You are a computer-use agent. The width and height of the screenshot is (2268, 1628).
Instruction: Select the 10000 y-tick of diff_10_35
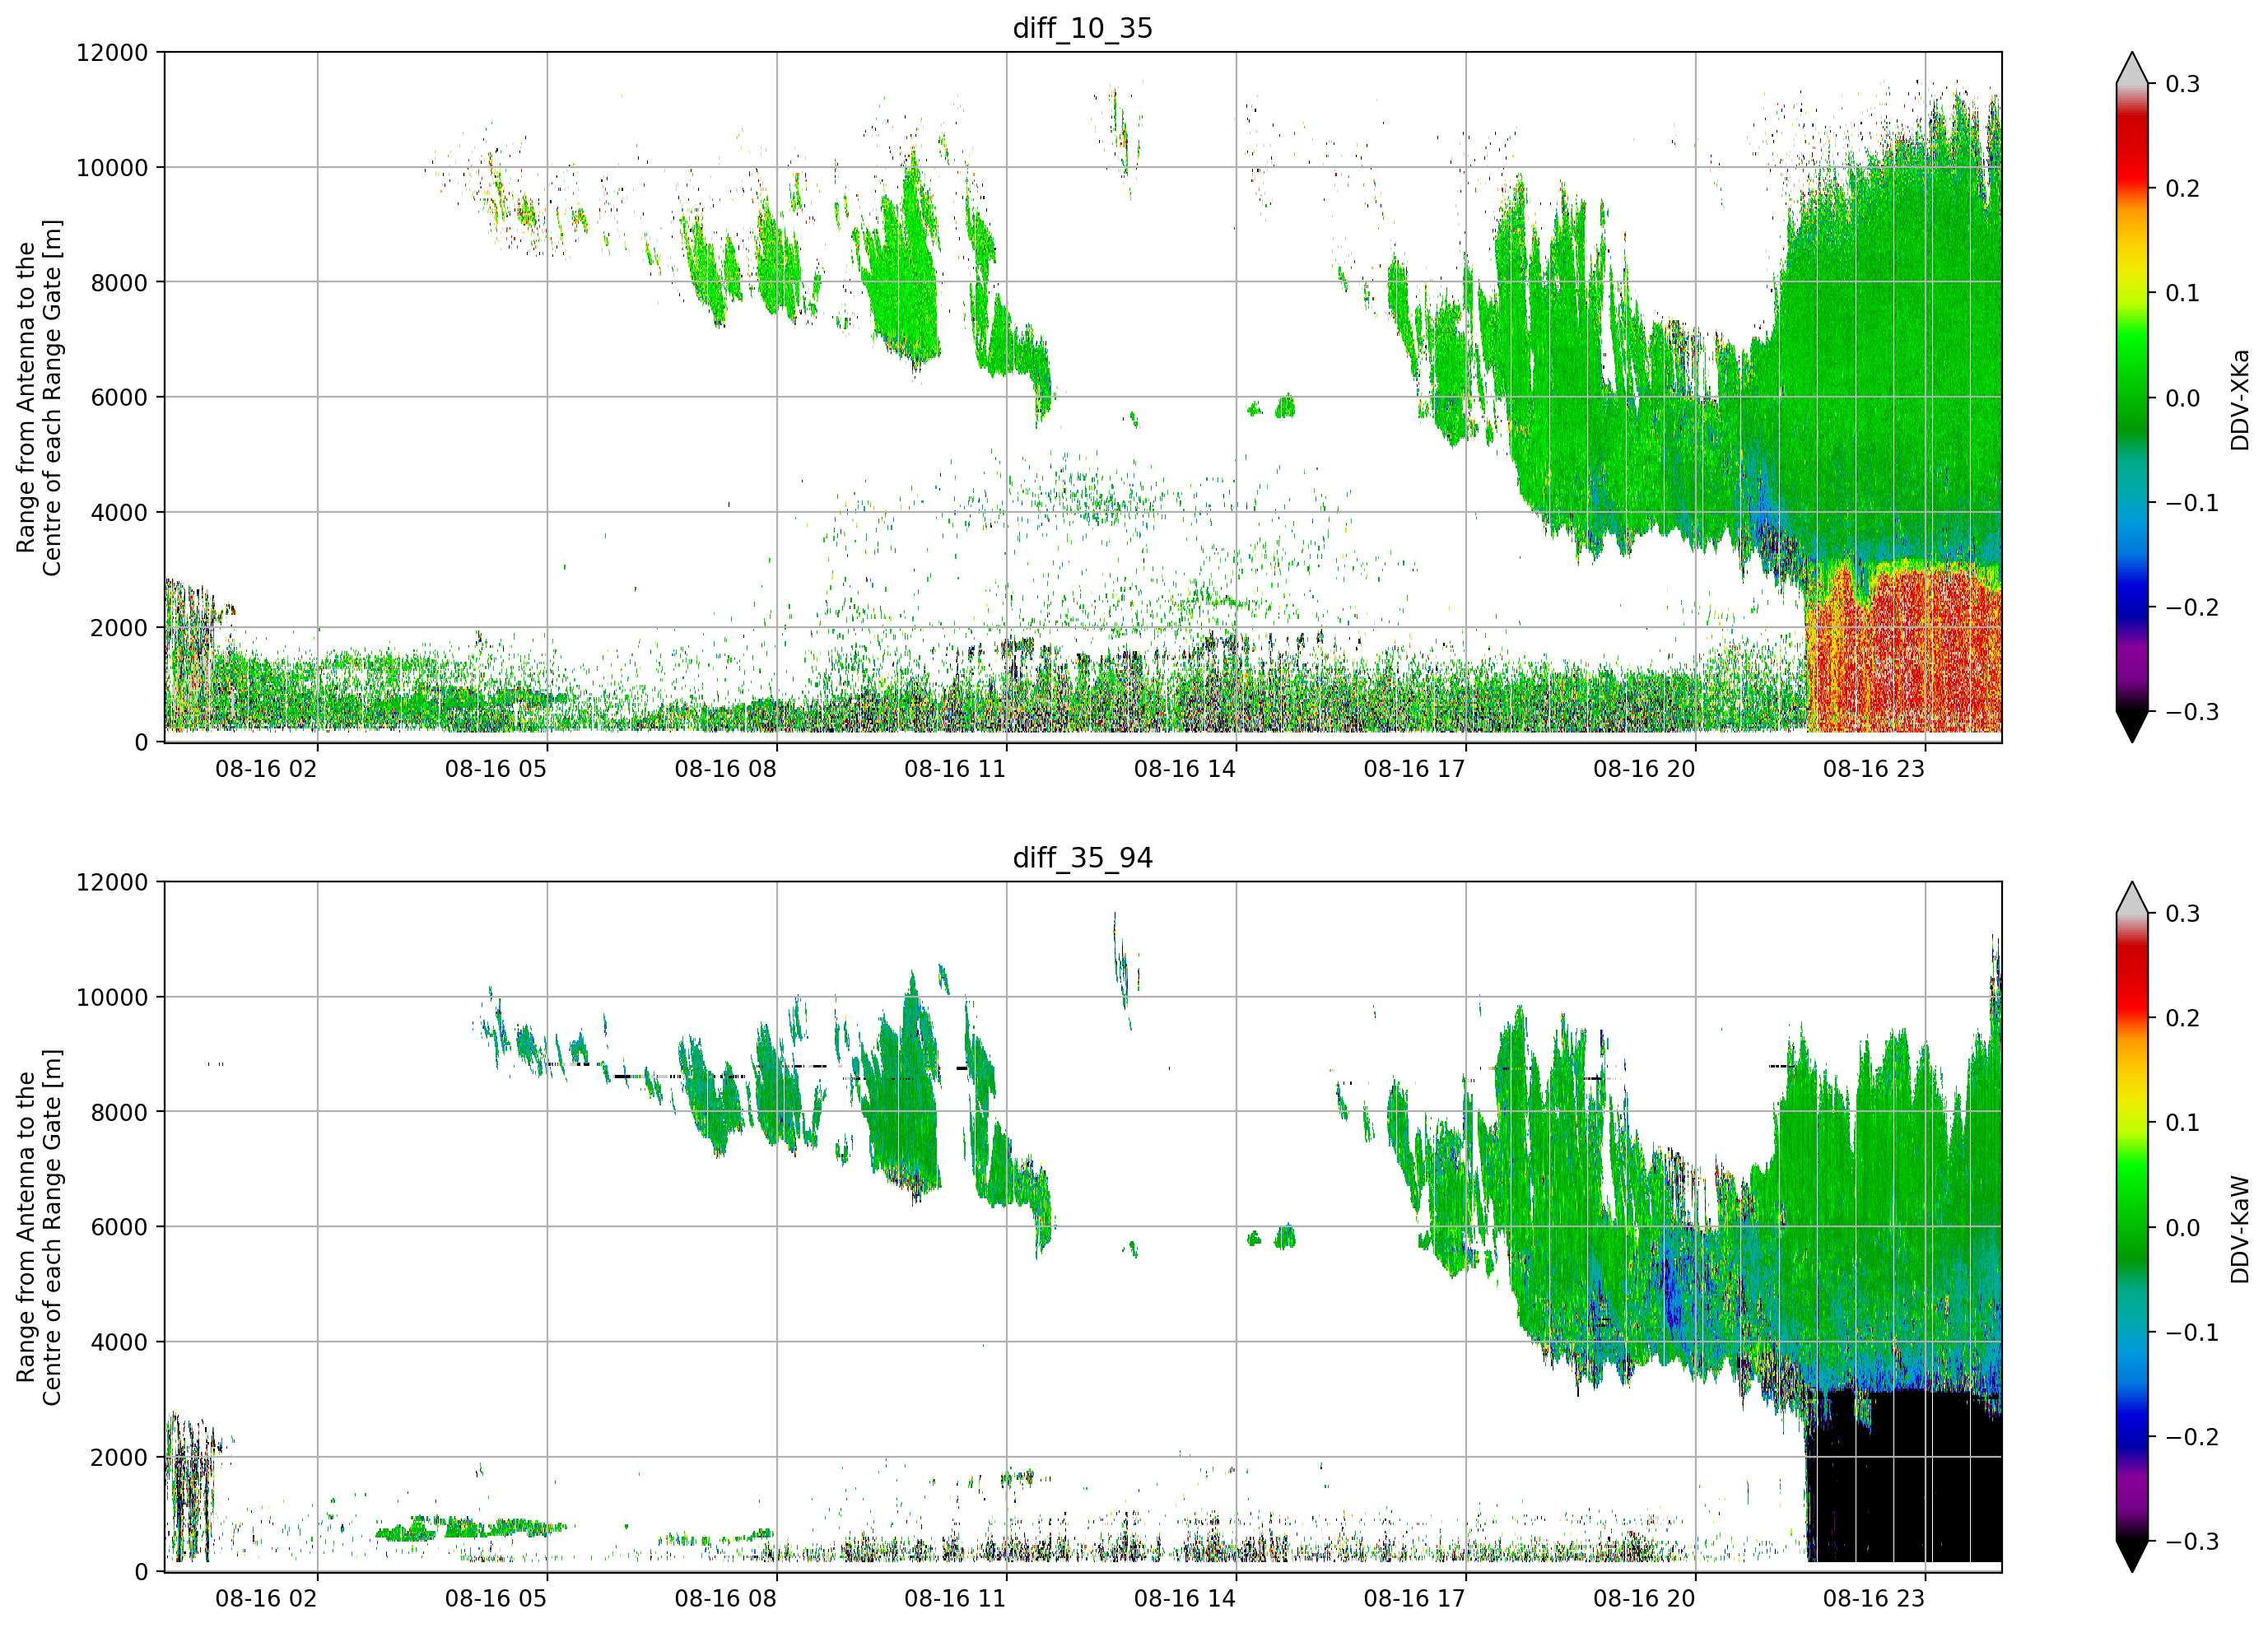112,168
